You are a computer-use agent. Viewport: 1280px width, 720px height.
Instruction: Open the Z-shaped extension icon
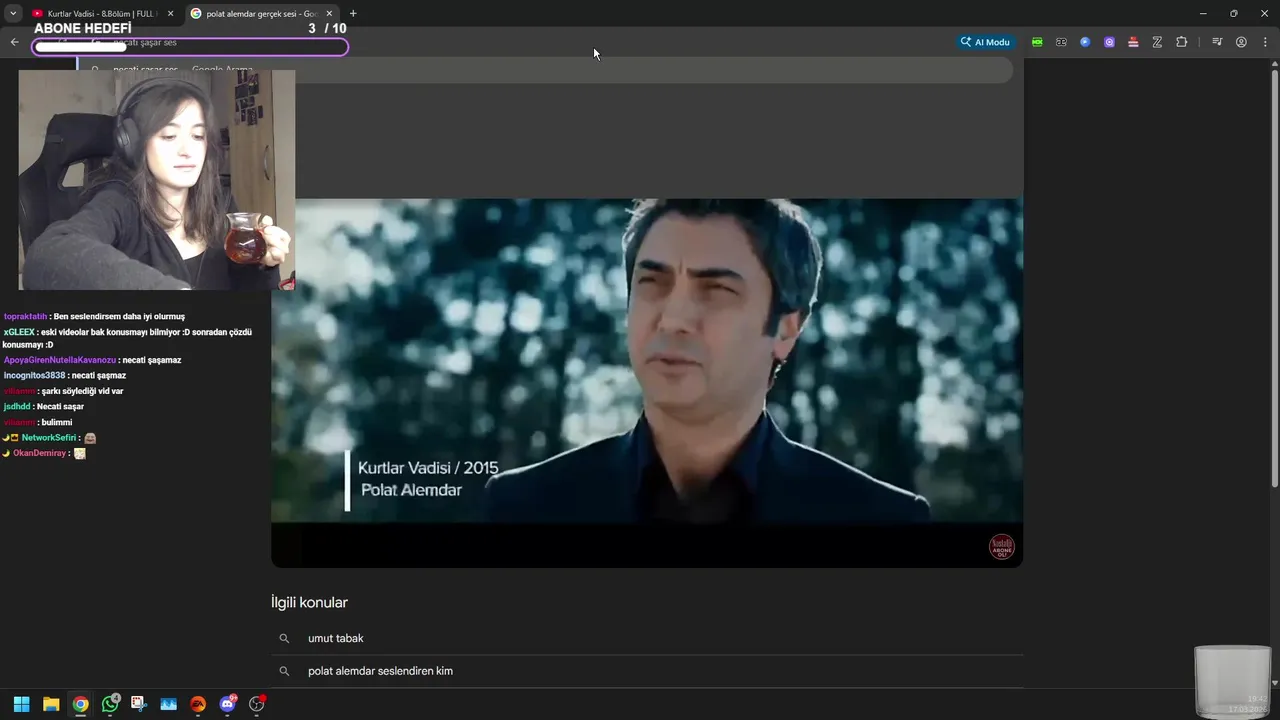tap(1157, 42)
